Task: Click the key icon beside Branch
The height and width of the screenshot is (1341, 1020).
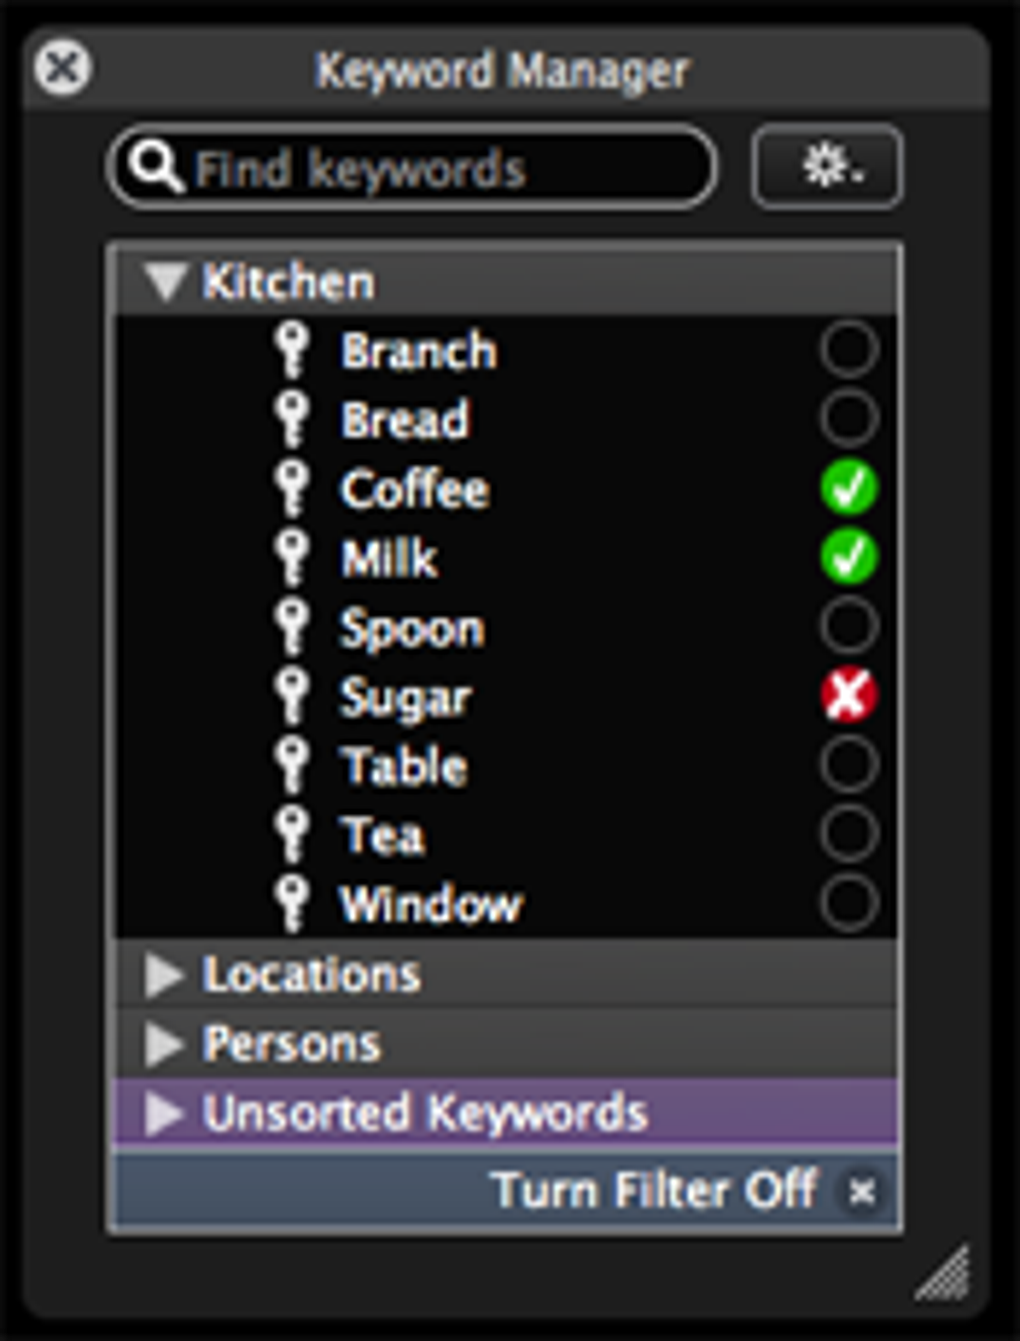Action: pyautogui.click(x=292, y=351)
